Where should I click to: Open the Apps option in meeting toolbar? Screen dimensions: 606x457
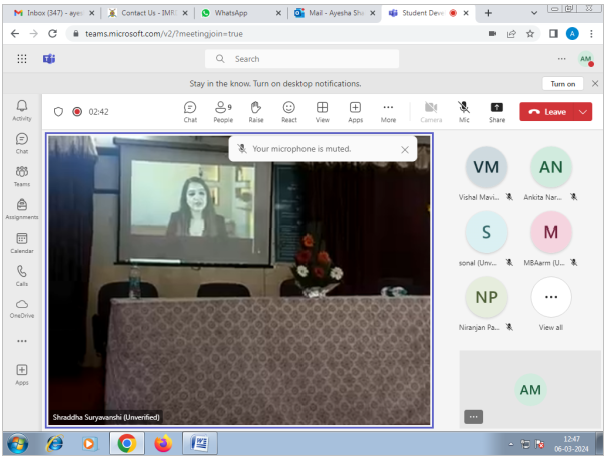coord(355,111)
